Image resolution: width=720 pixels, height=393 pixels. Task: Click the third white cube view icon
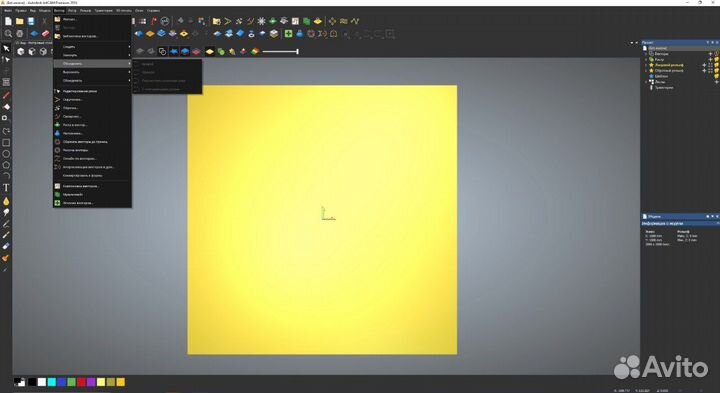pyautogui.click(x=43, y=51)
